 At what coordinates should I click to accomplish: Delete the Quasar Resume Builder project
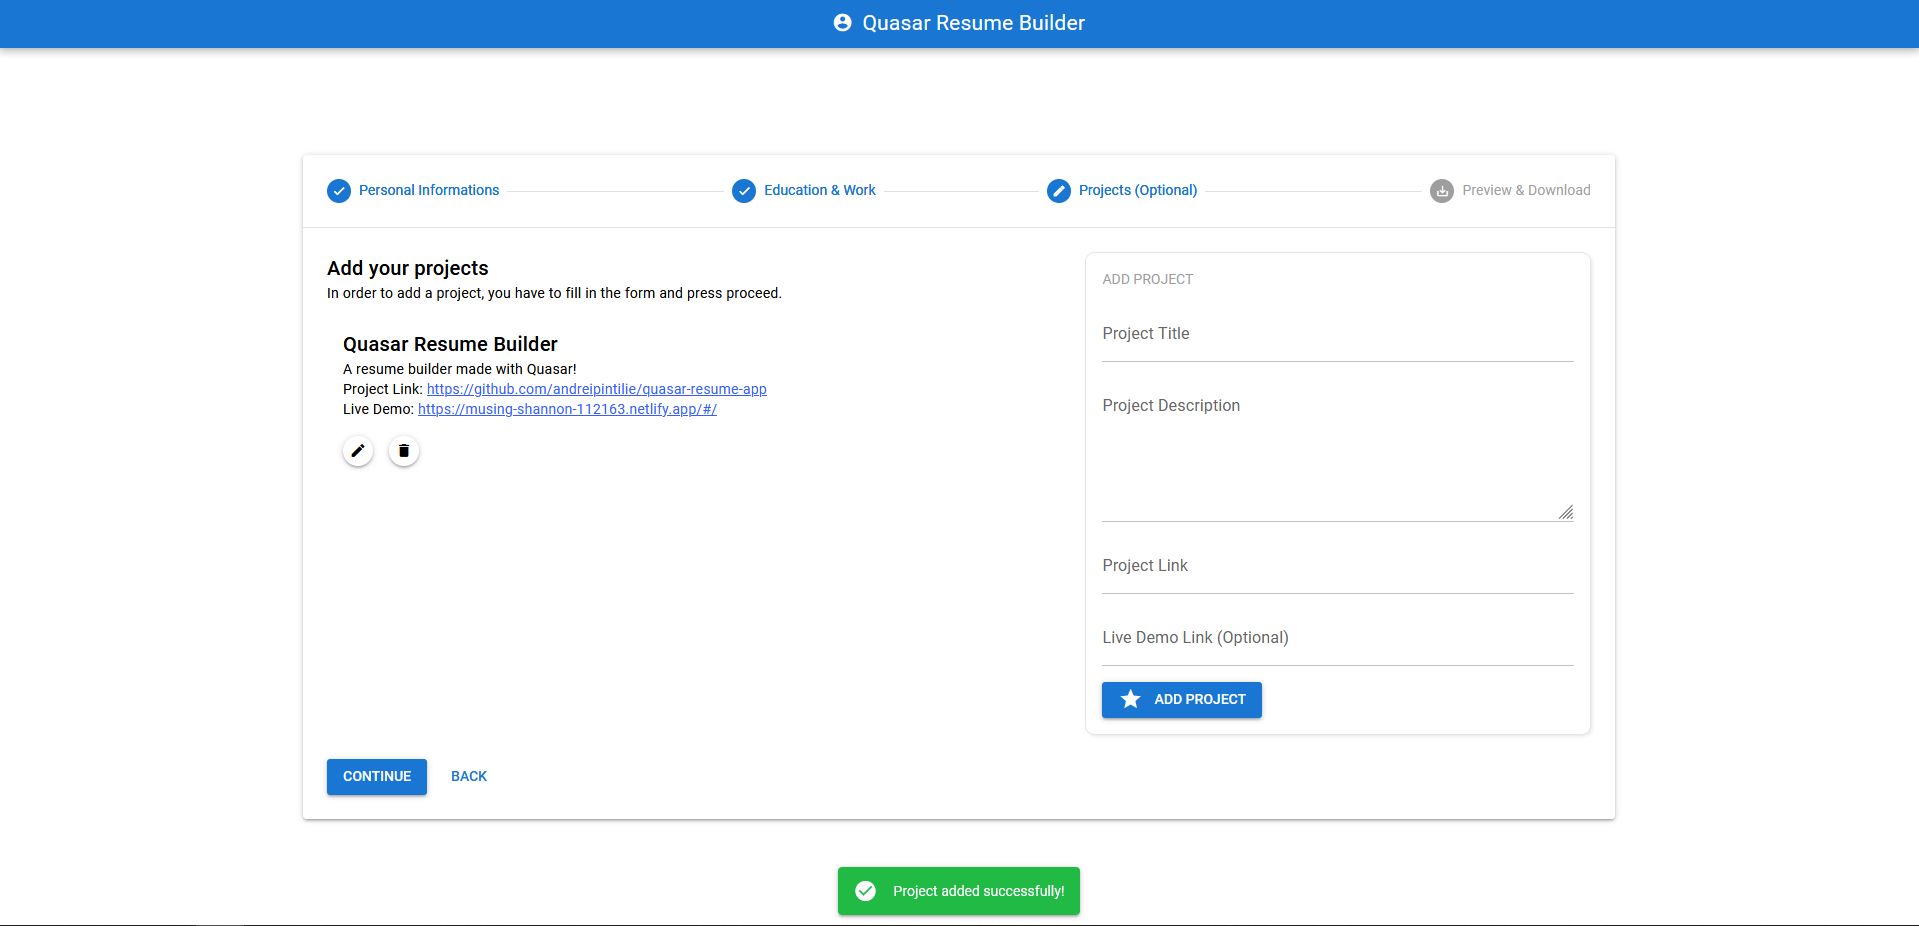404,451
